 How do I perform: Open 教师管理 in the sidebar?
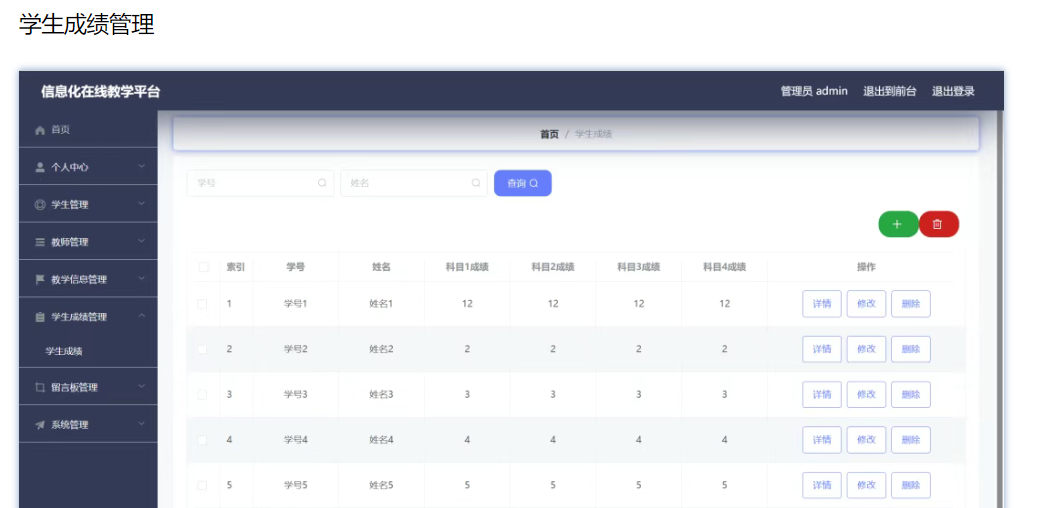point(89,242)
